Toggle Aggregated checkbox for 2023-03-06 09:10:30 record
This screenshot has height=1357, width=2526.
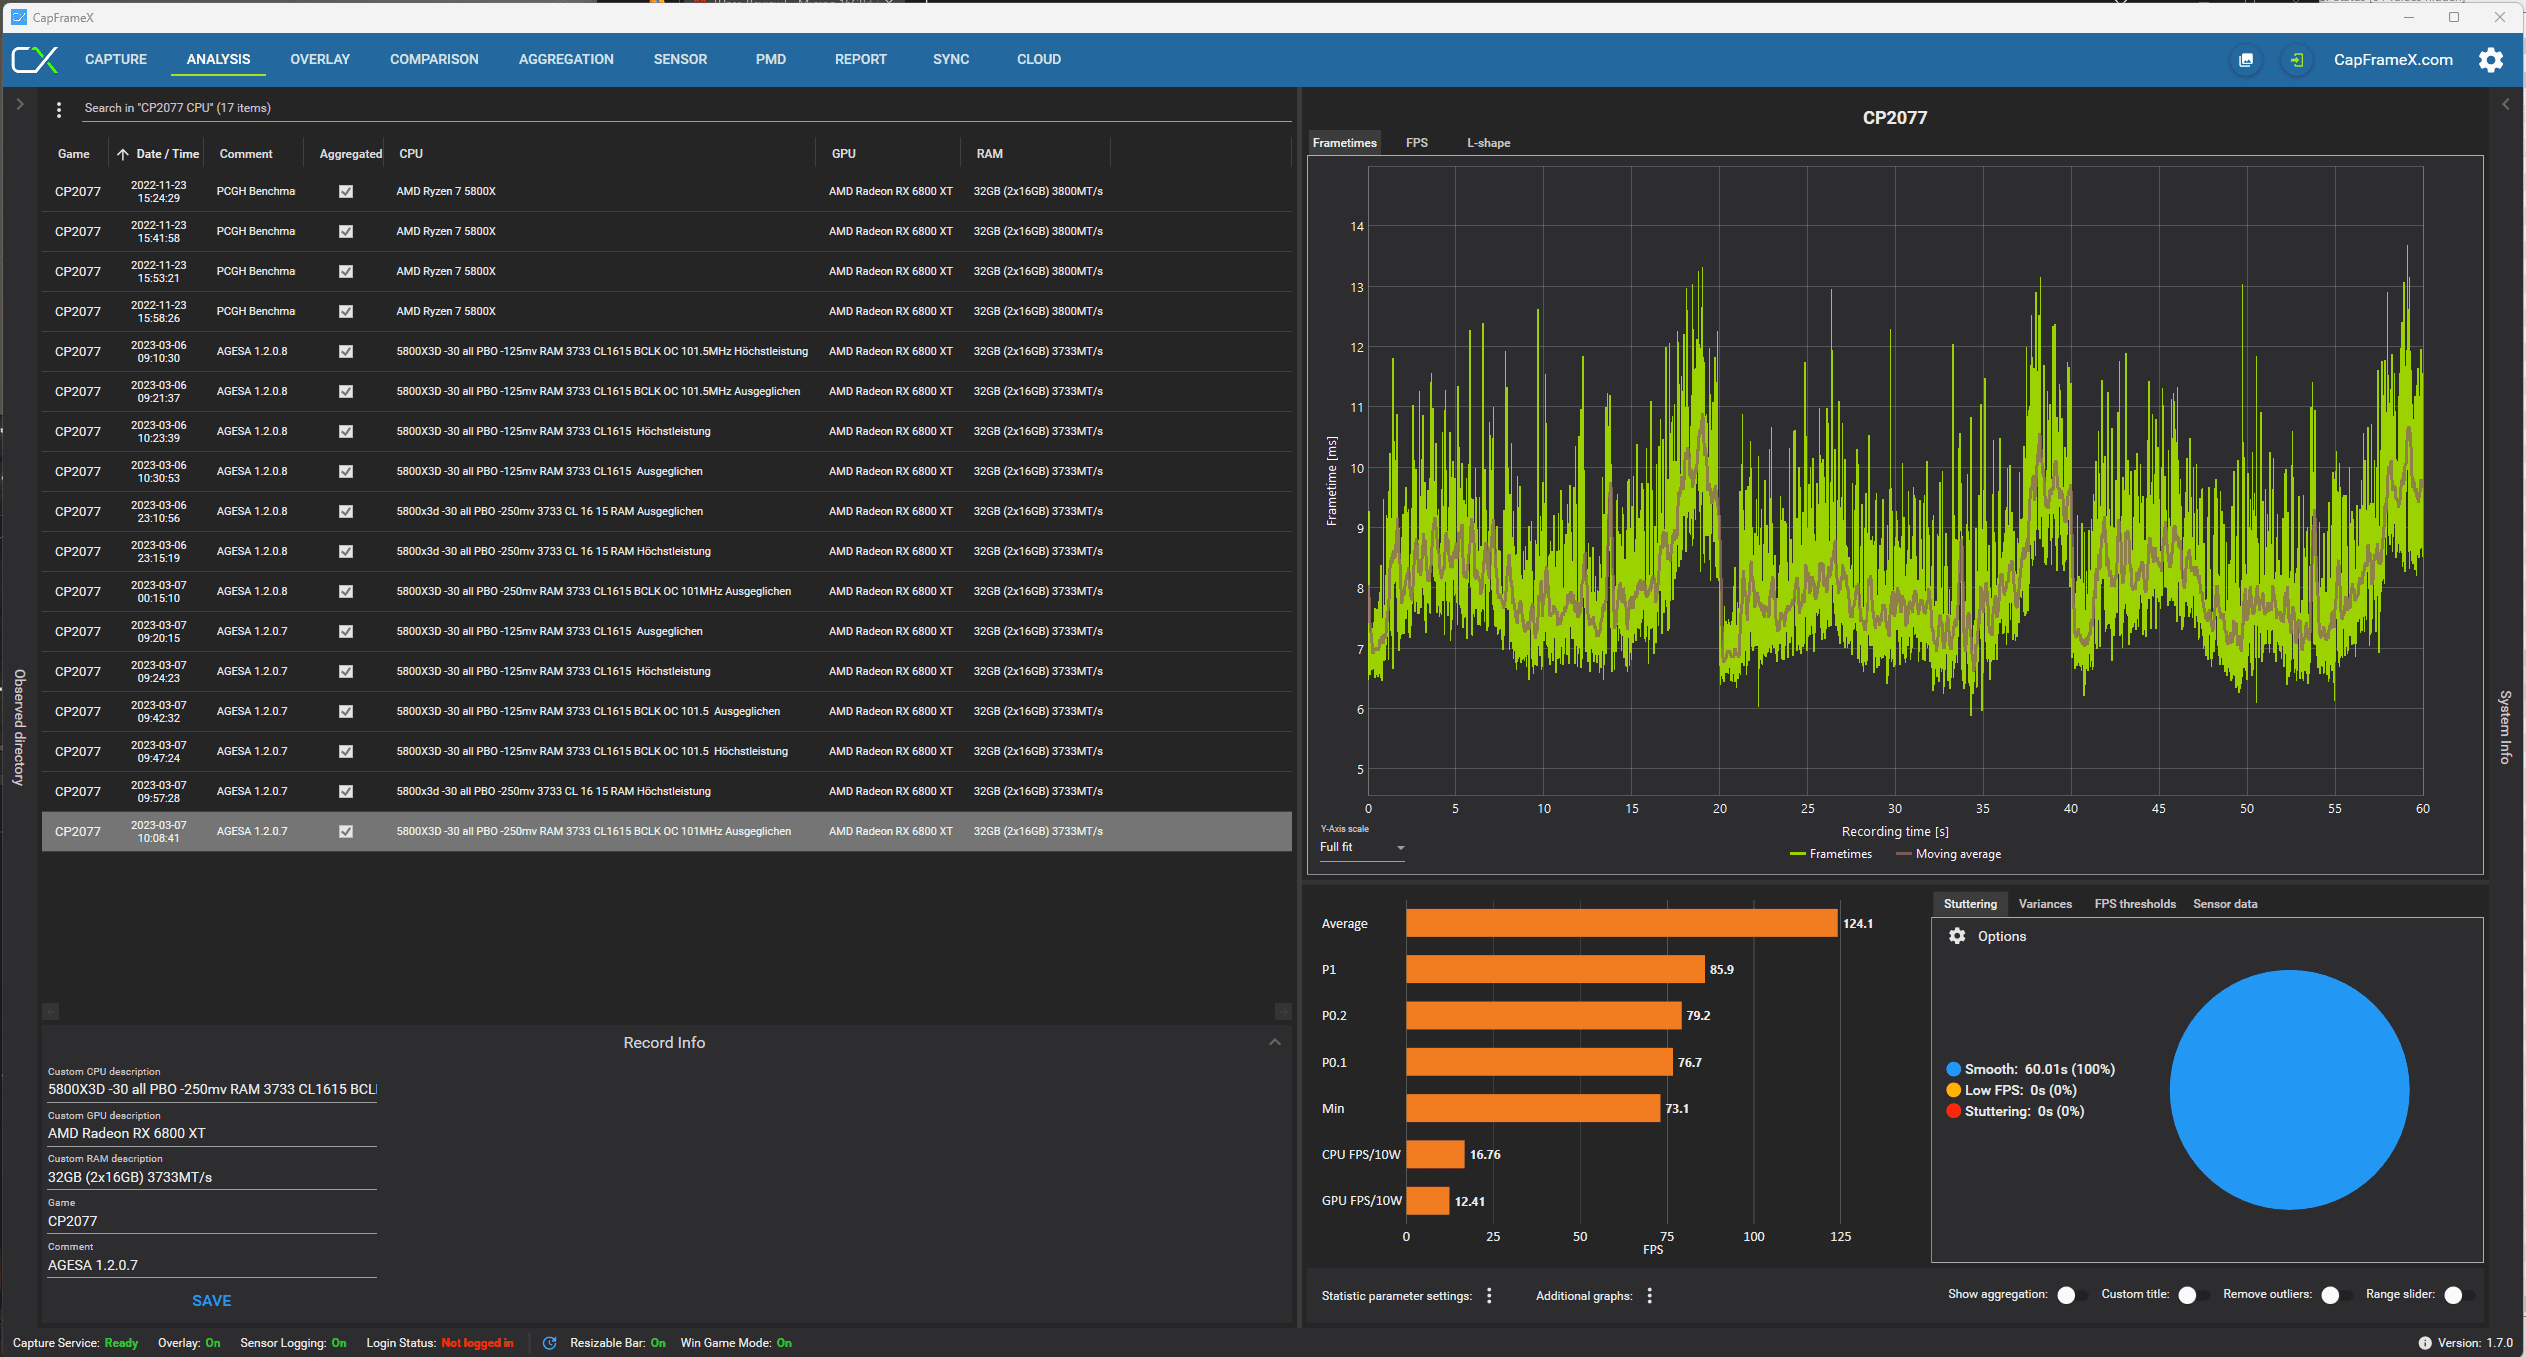coord(346,351)
